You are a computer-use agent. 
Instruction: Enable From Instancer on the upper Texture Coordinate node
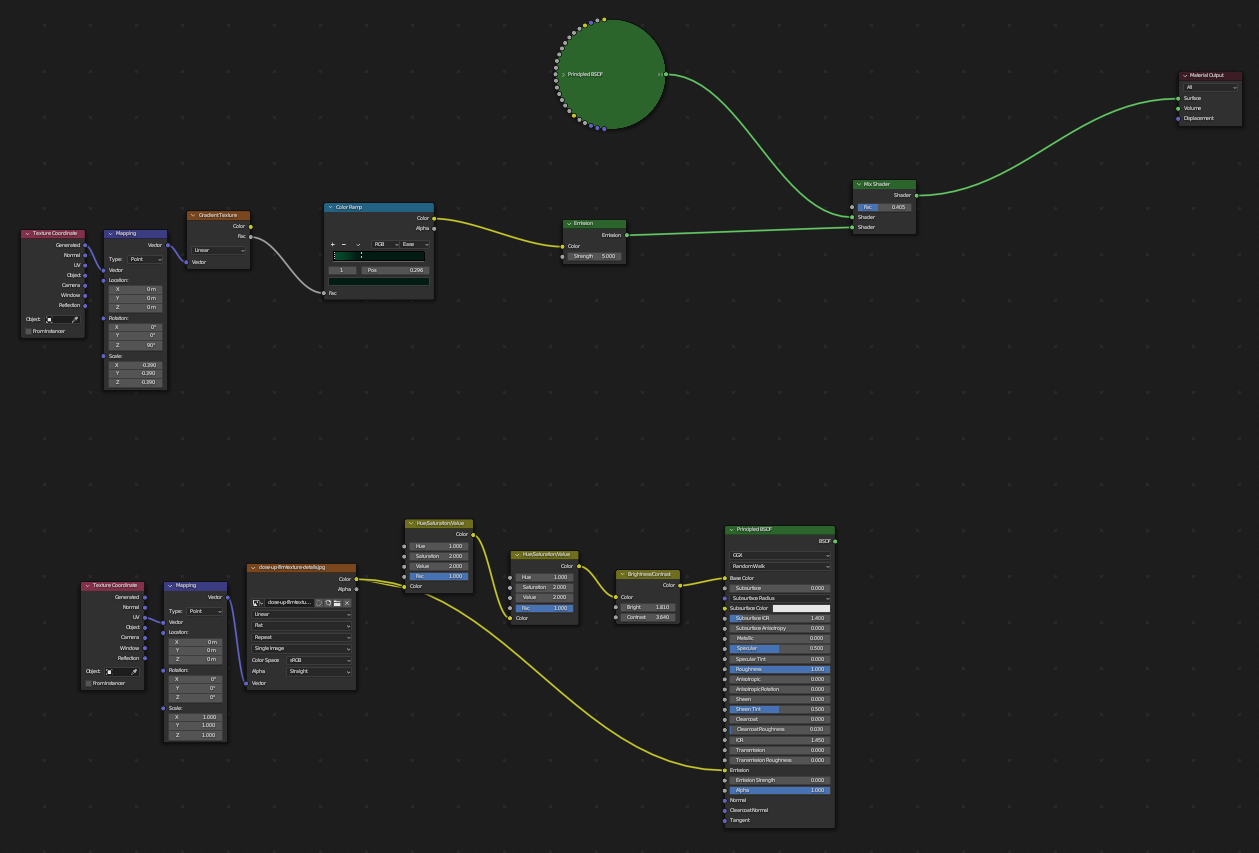(x=28, y=331)
